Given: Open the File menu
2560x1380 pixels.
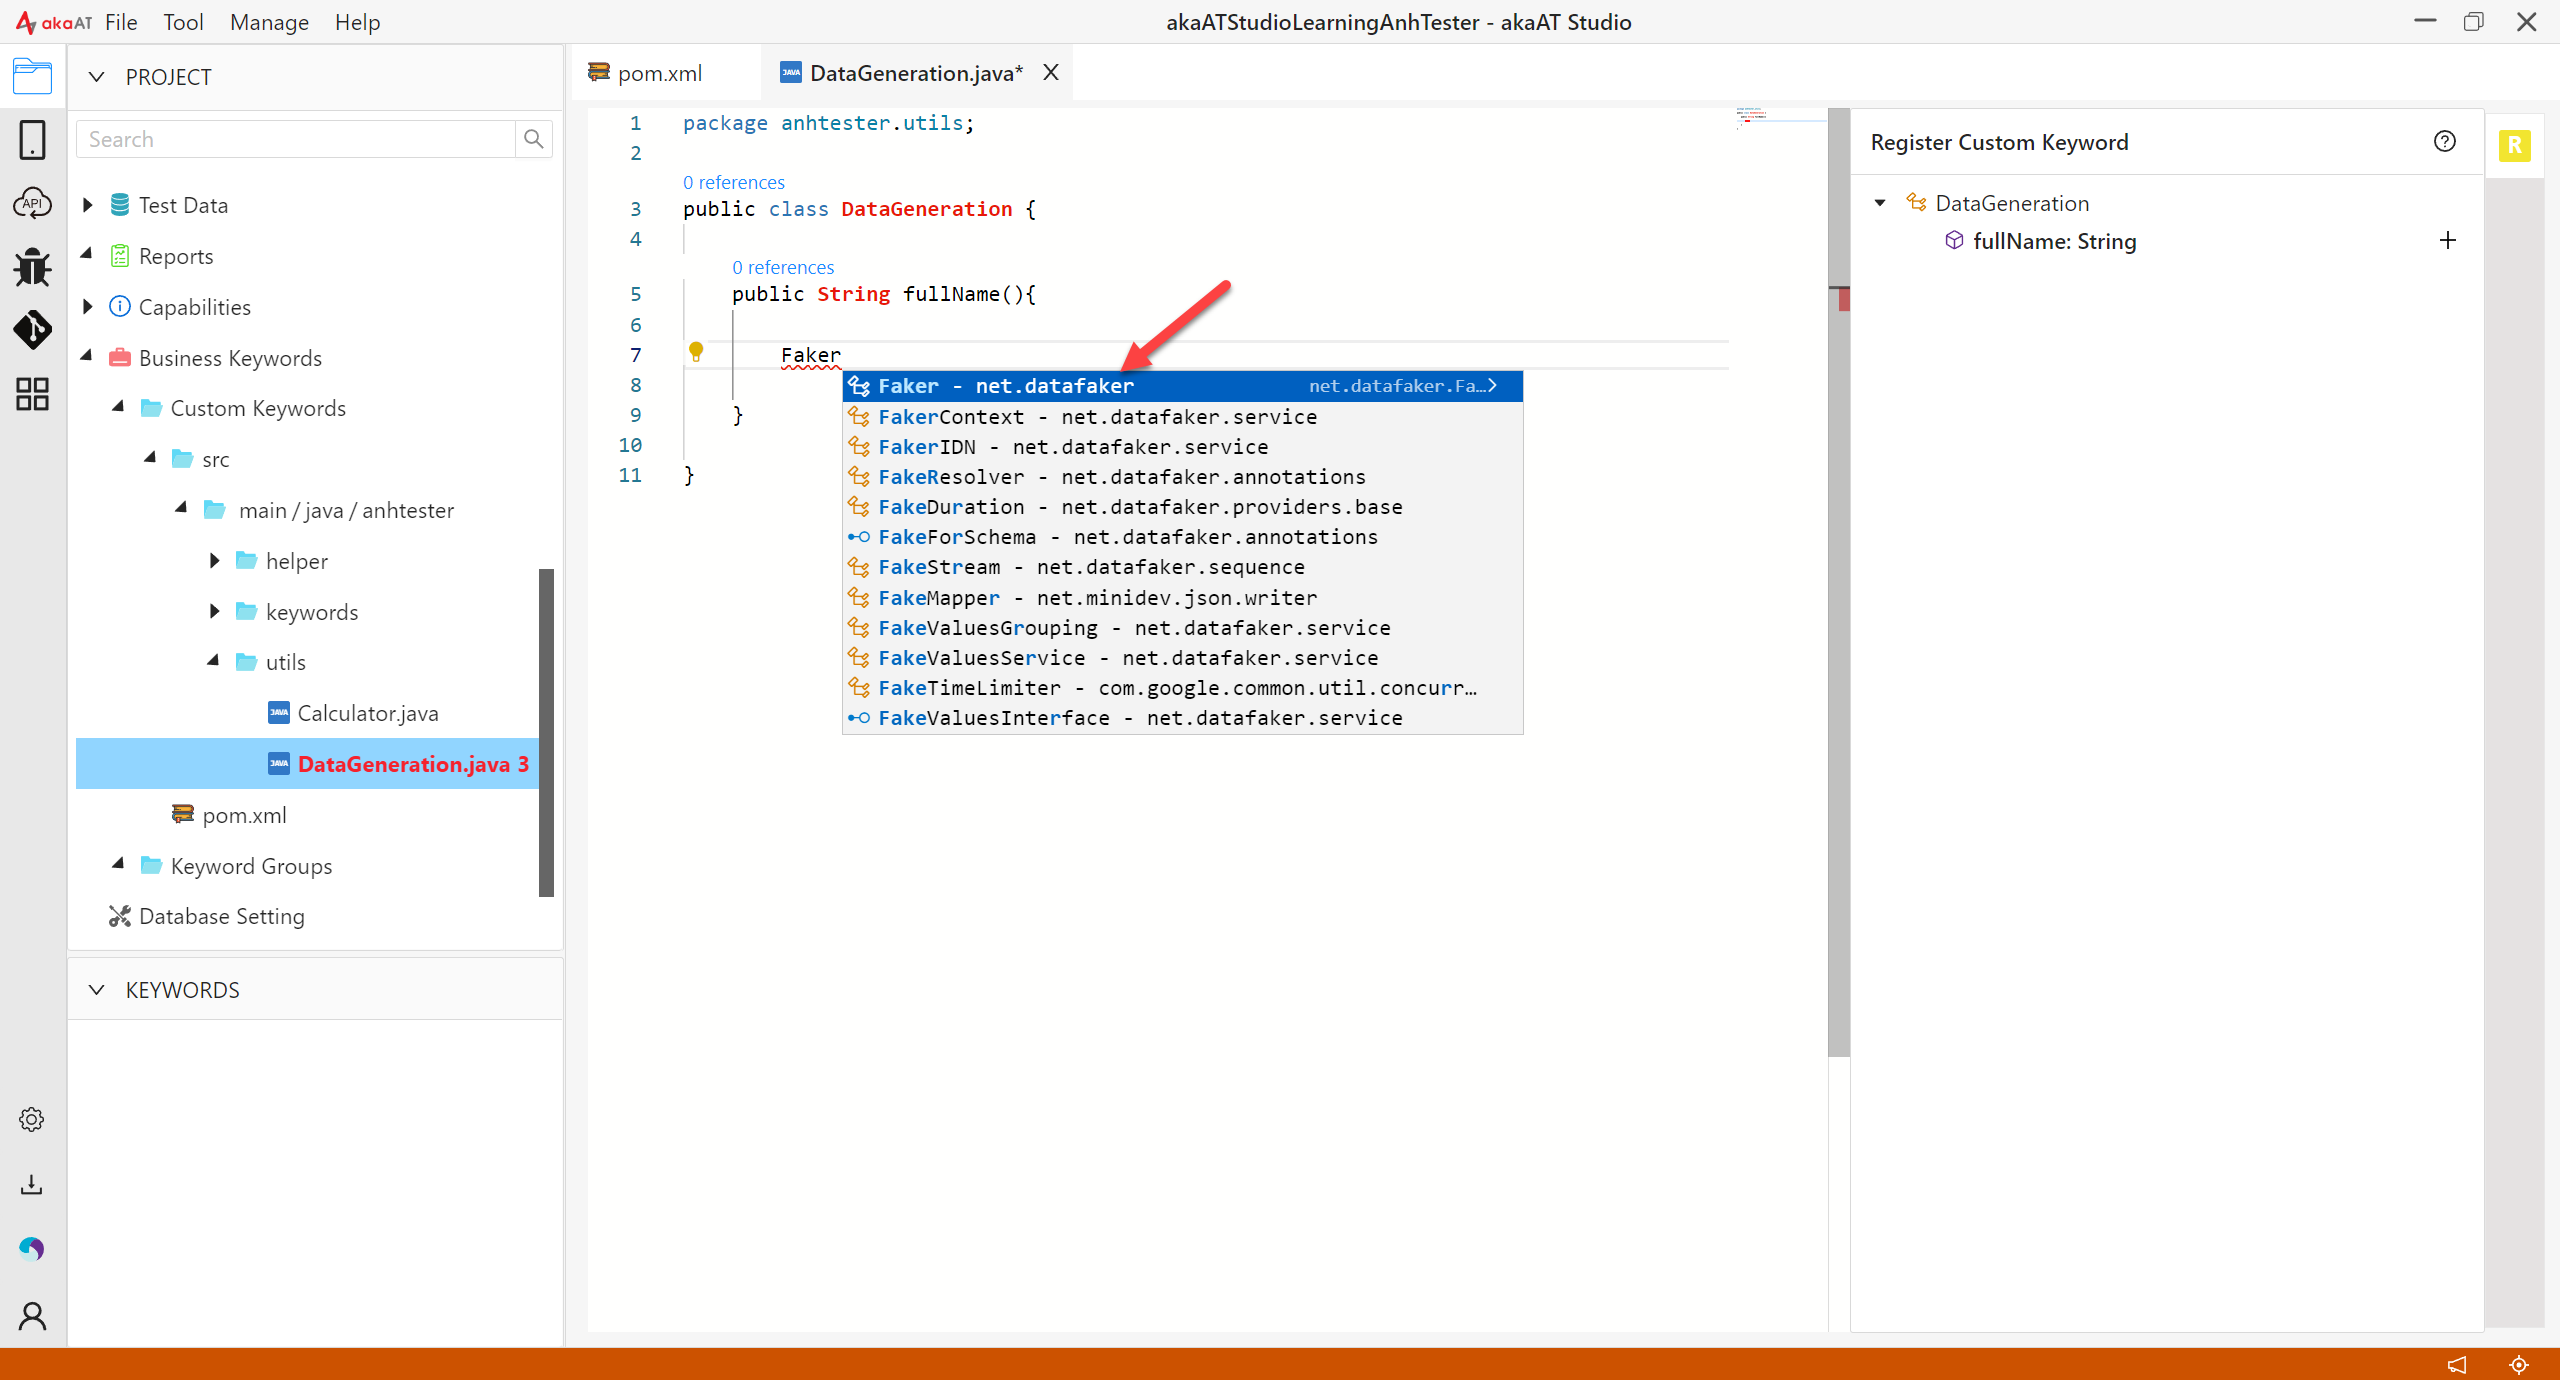Looking at the screenshot, I should (121, 22).
